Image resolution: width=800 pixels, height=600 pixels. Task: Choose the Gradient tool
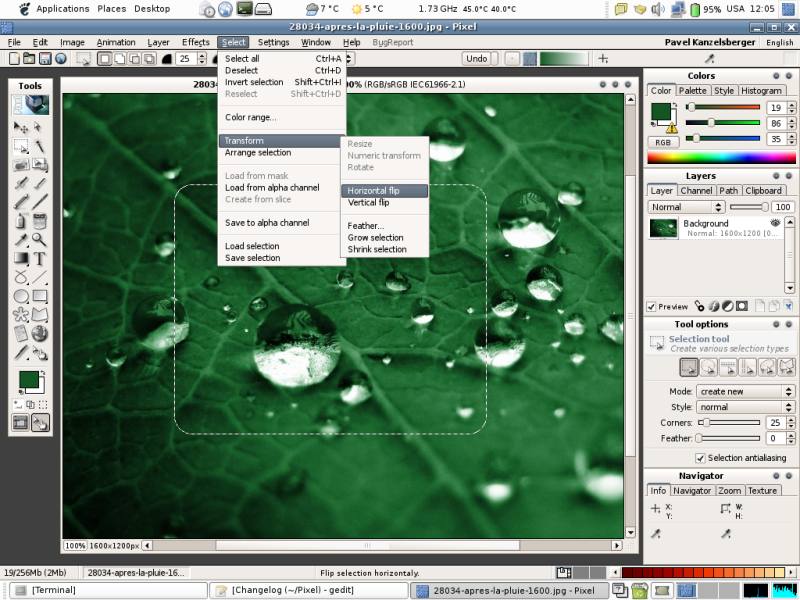point(20,258)
